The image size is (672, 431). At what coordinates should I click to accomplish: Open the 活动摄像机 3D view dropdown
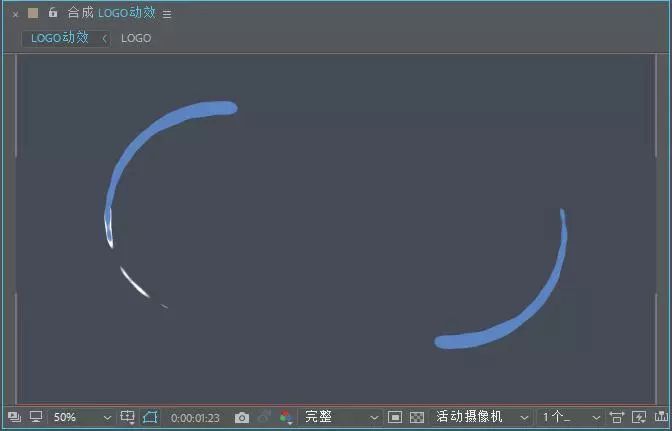(481, 417)
